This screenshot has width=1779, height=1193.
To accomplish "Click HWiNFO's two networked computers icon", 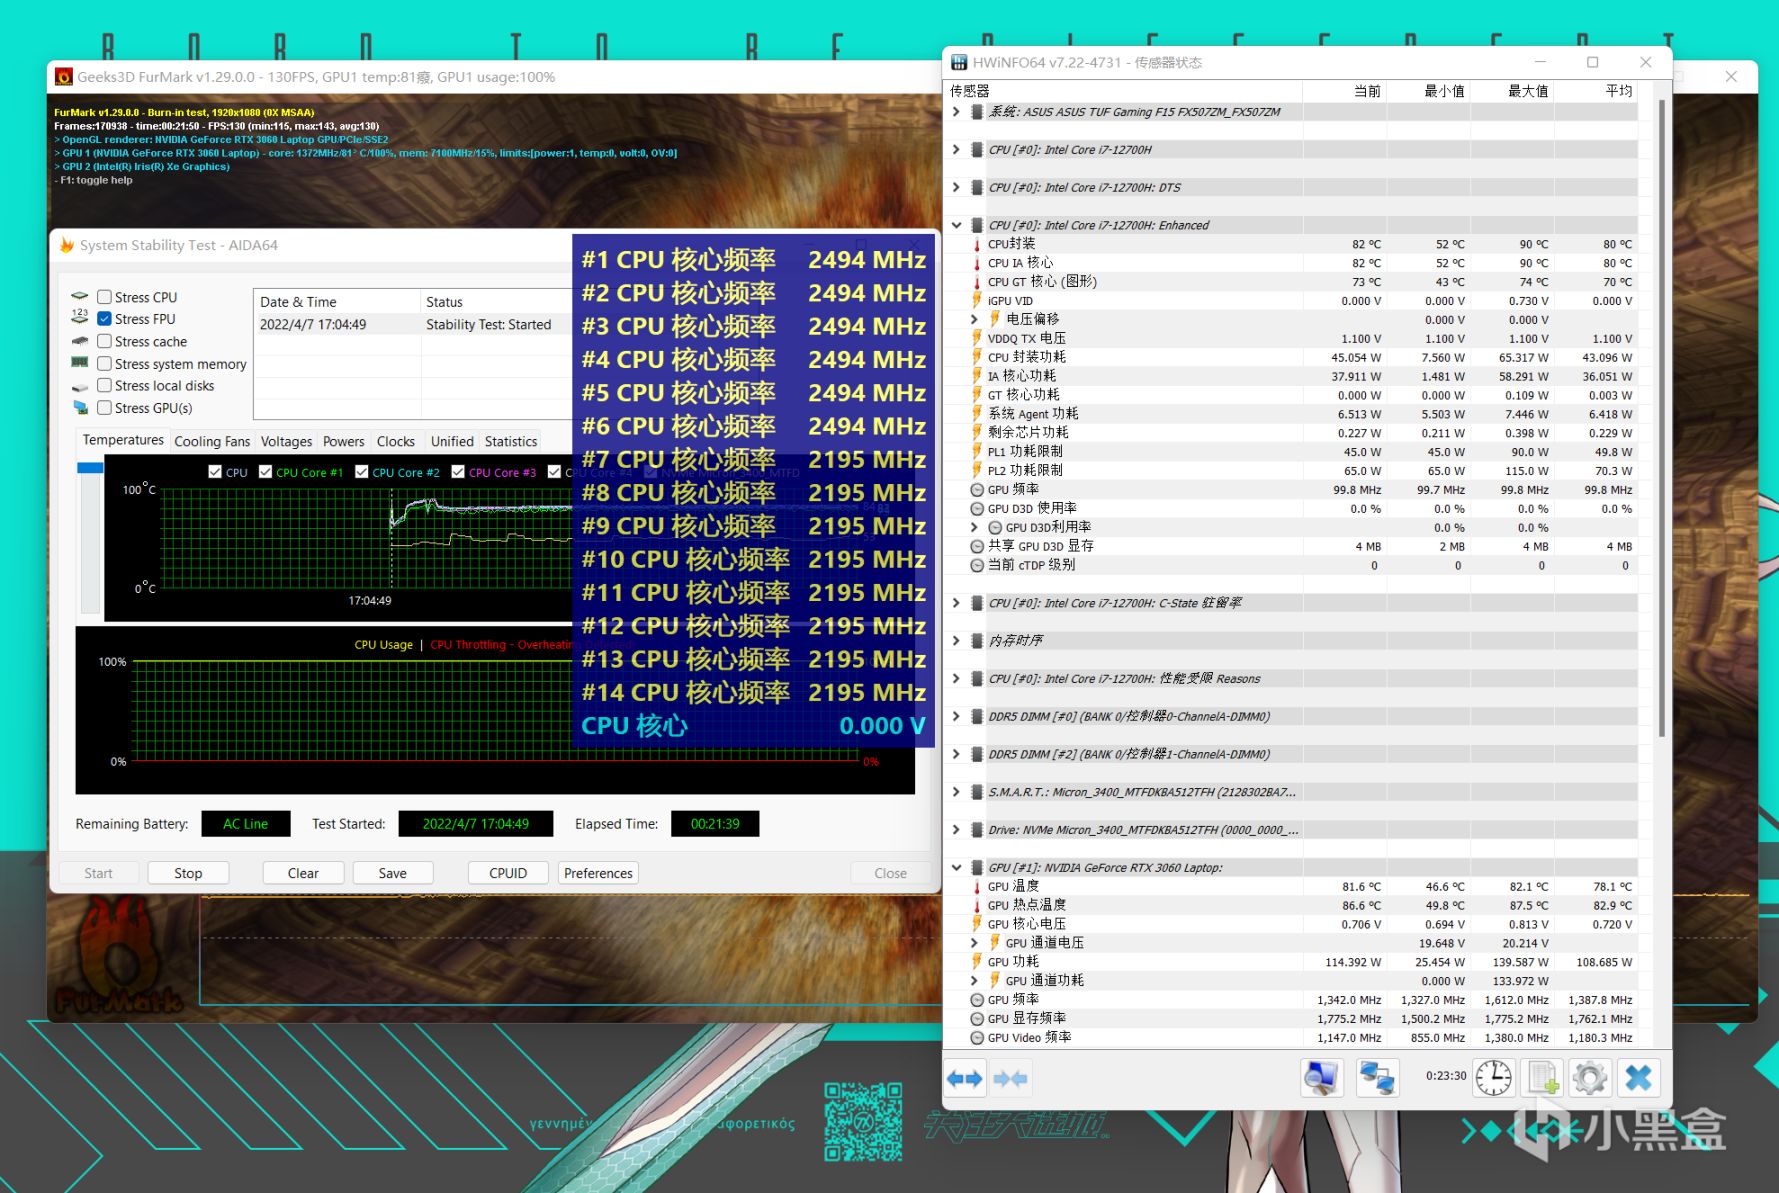I will pyautogui.click(x=1377, y=1078).
